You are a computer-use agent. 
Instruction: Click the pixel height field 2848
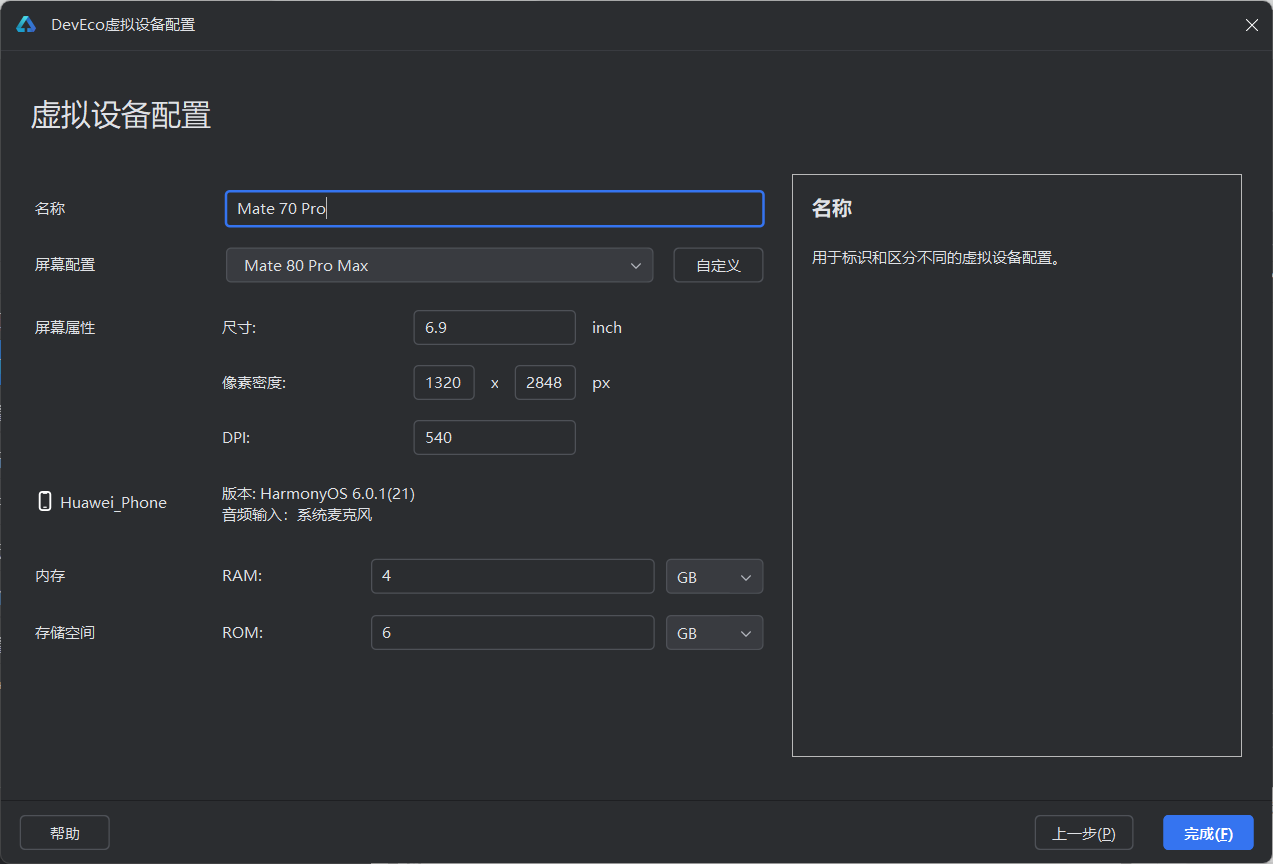[x=545, y=382]
